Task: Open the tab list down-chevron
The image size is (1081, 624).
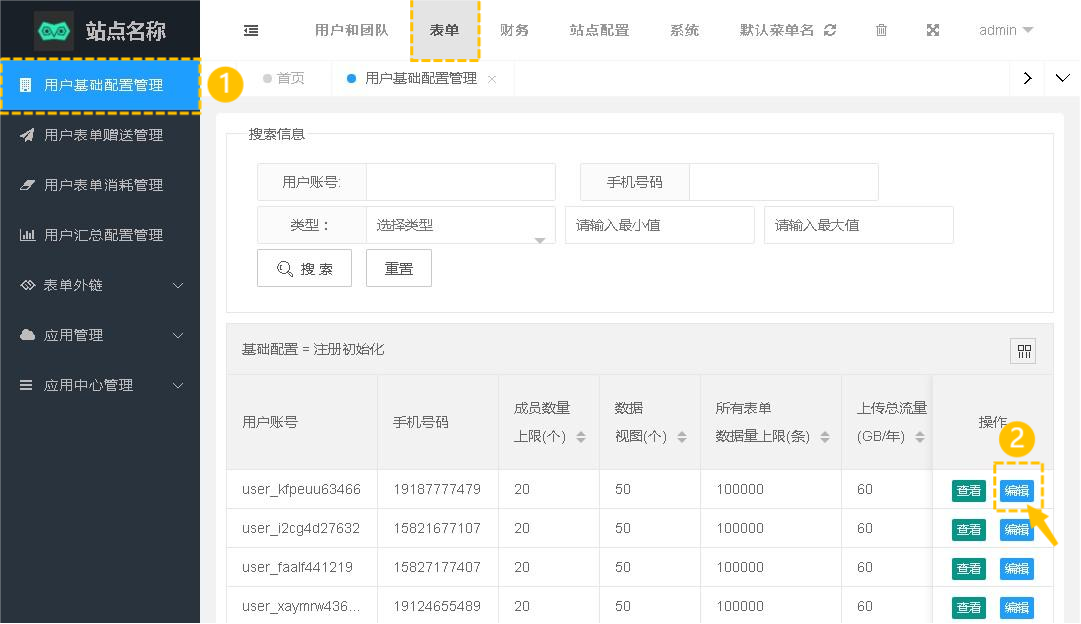Action: click(1062, 78)
